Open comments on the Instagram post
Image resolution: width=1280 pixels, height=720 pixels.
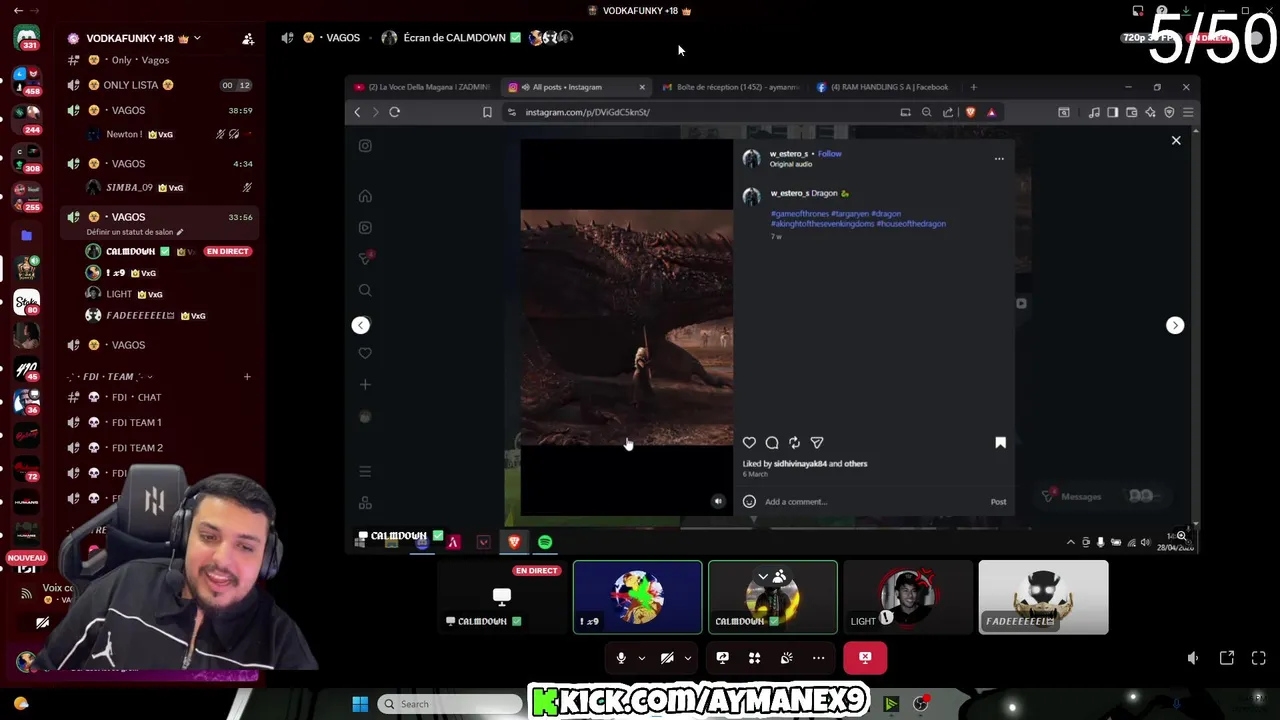coord(772,443)
